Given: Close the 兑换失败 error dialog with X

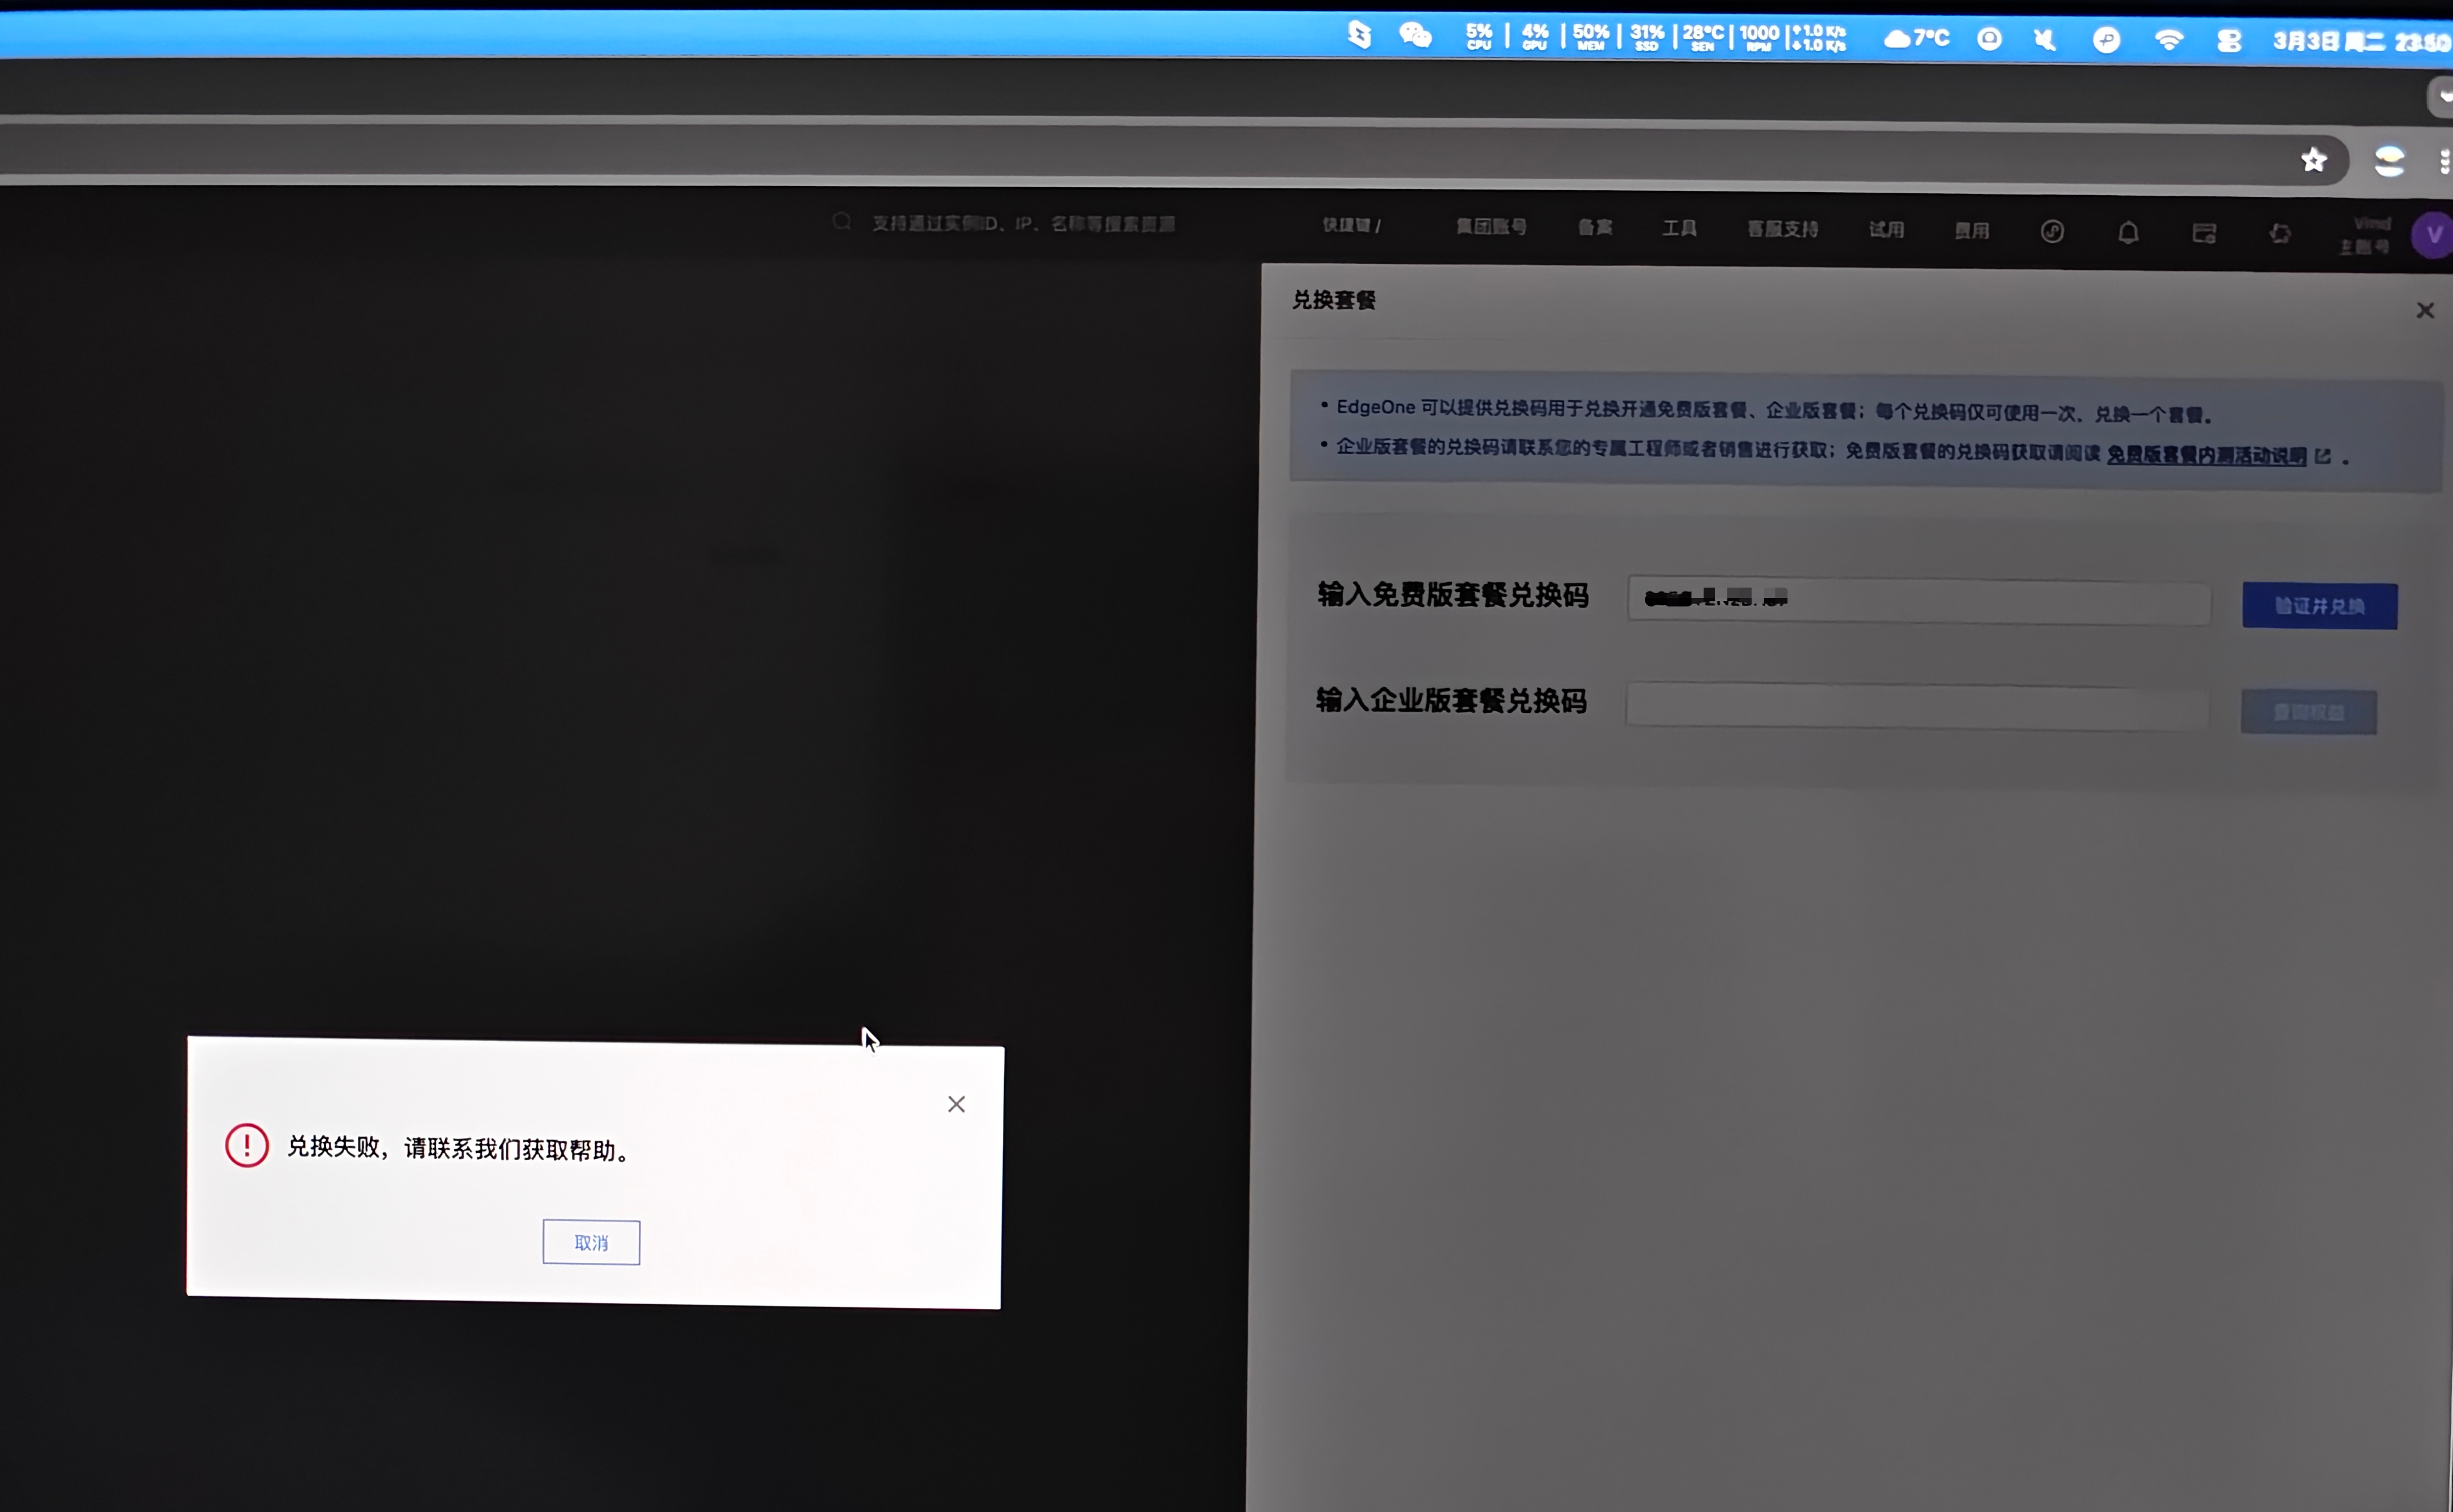Looking at the screenshot, I should 956,1104.
